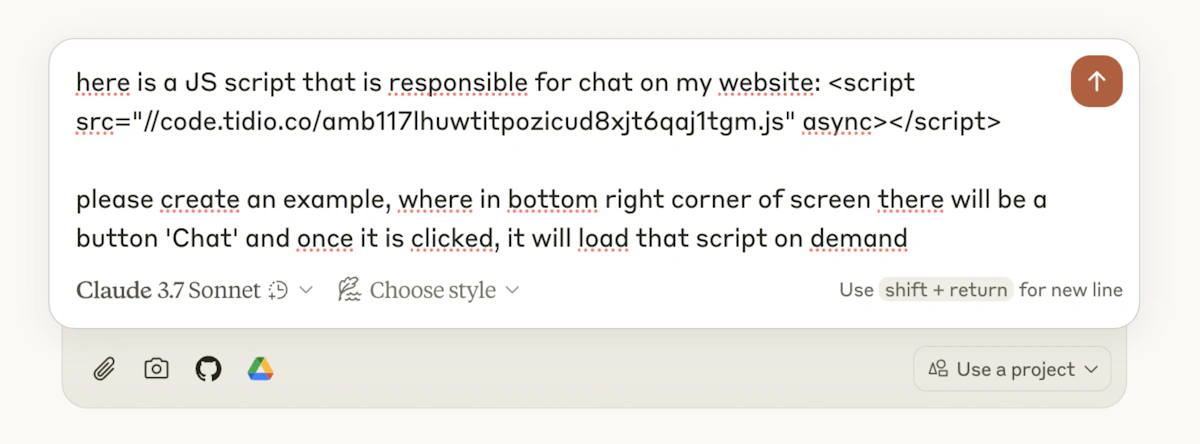This screenshot has height=444, width=1200.
Task: Toggle extended thinking clock icon beside Sonnet
Action: pyautogui.click(x=279, y=290)
